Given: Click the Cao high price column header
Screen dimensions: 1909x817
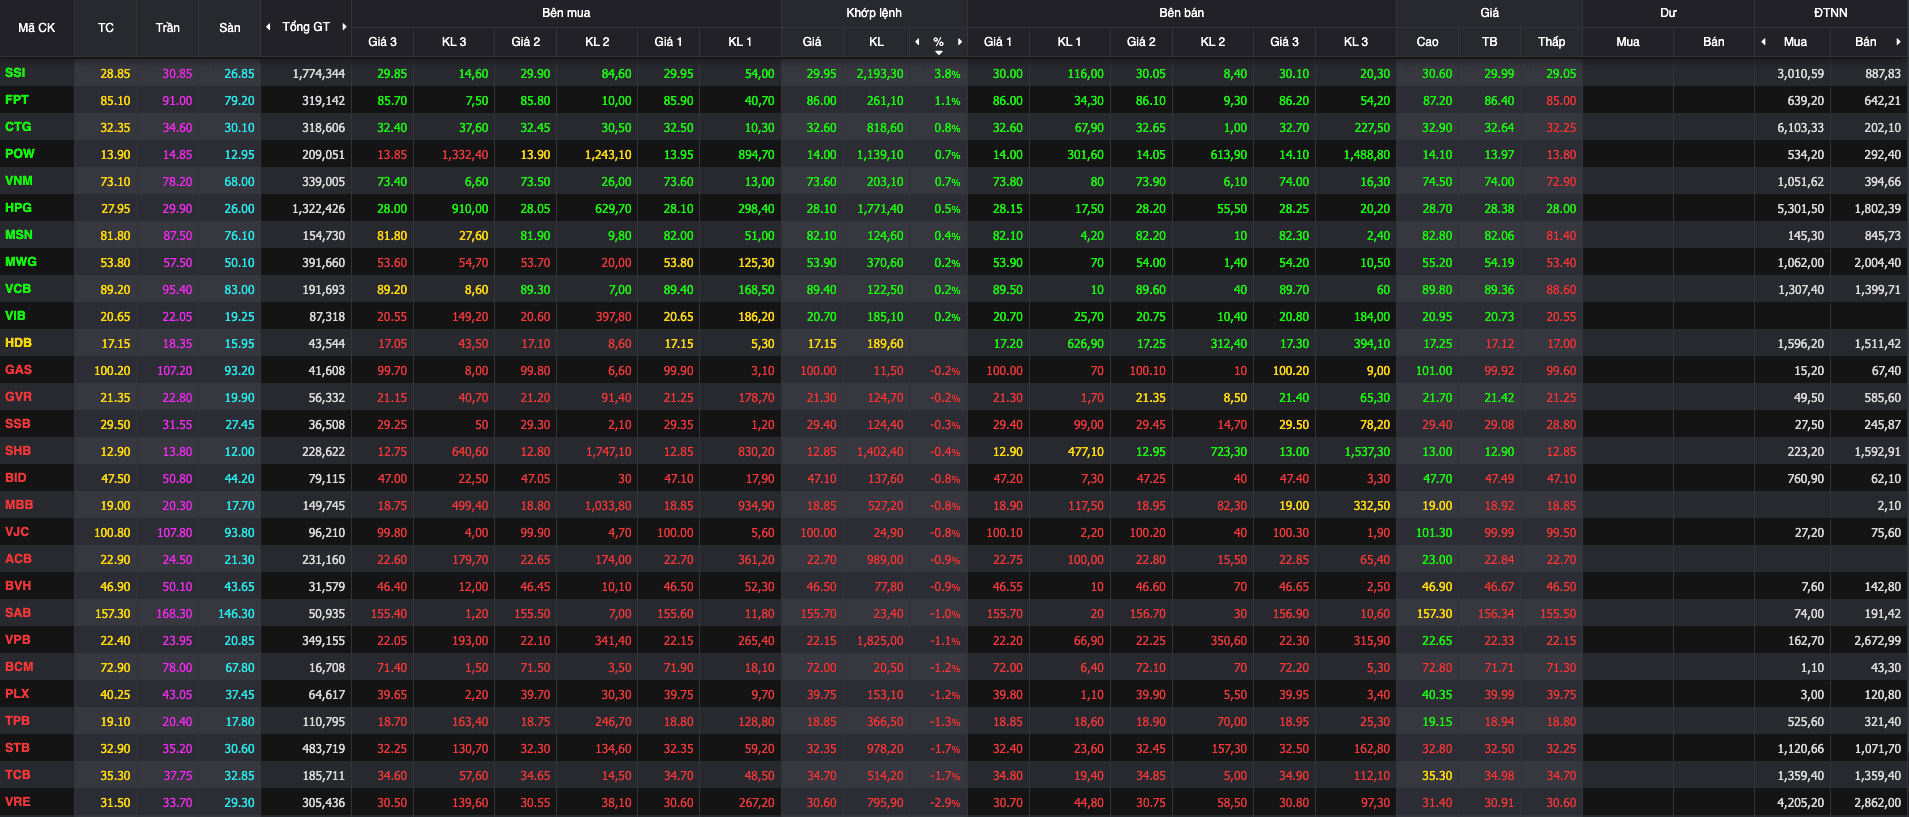Looking at the screenshot, I should [1427, 42].
